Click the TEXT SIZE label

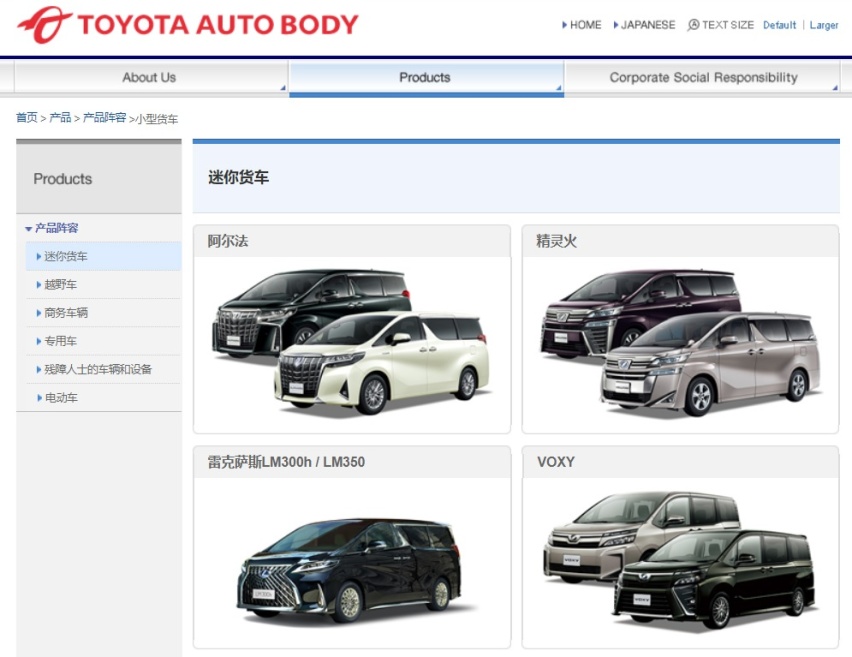(728, 25)
